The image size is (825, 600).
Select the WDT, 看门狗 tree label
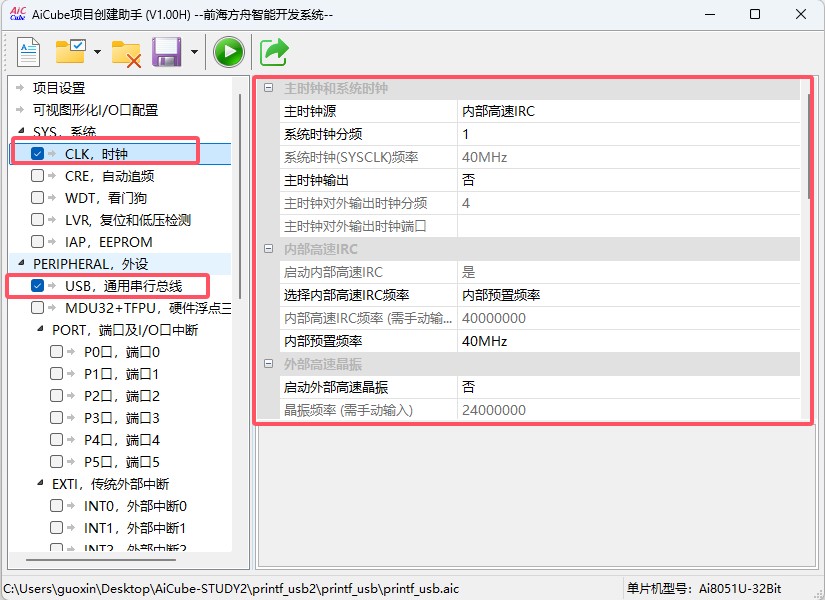tap(106, 198)
